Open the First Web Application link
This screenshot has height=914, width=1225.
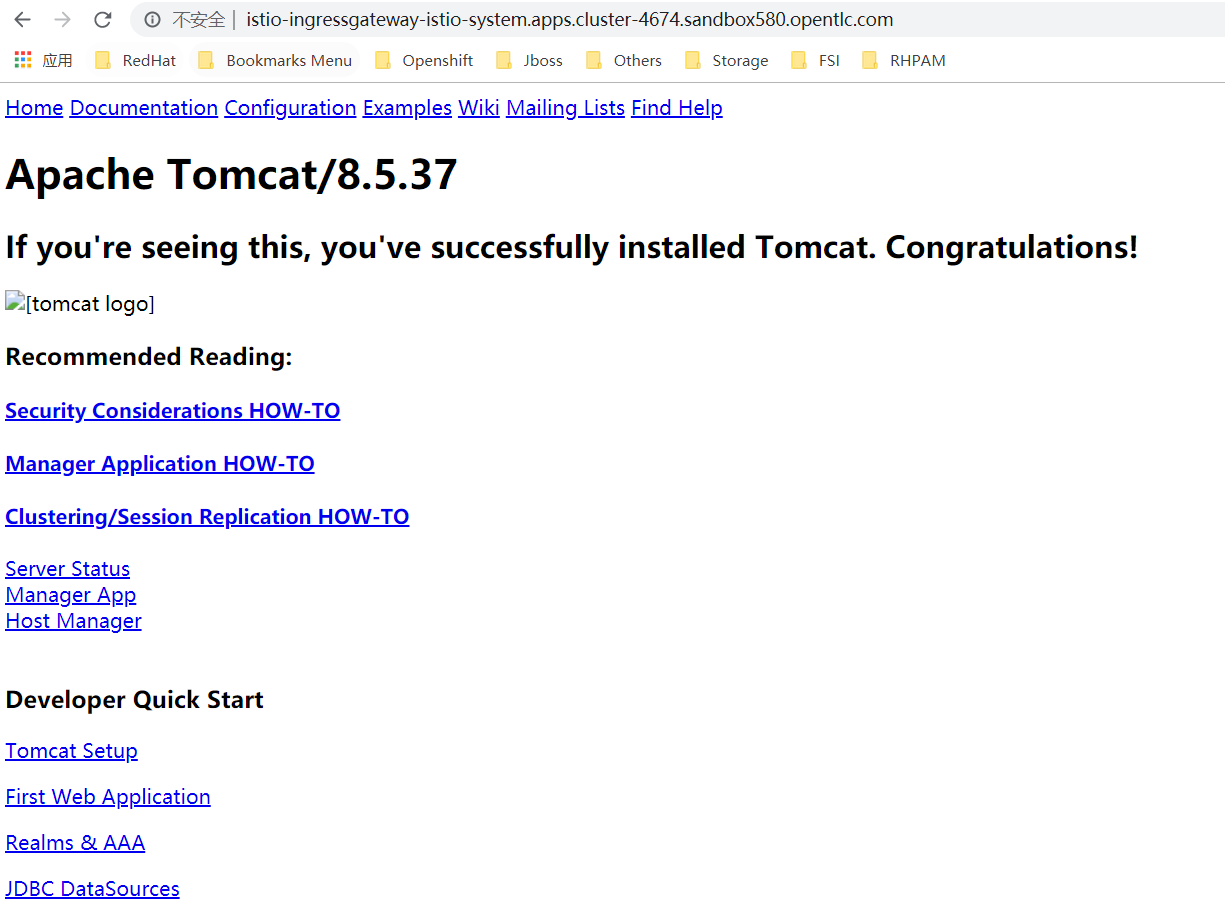[x=108, y=797]
